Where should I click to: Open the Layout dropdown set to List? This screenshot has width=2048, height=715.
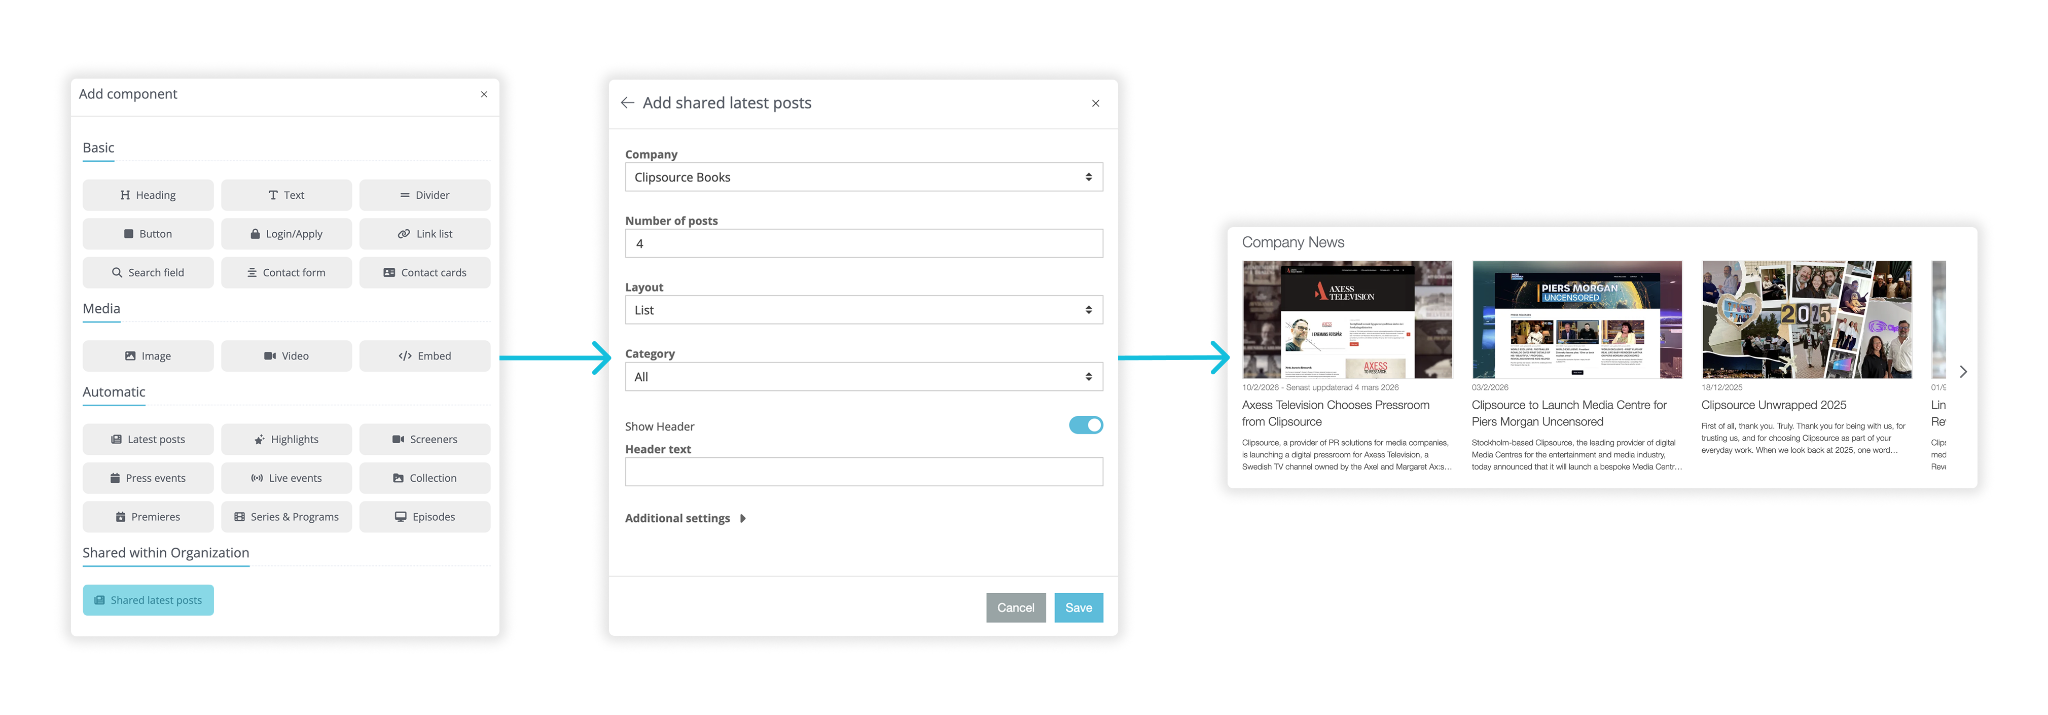(x=863, y=310)
